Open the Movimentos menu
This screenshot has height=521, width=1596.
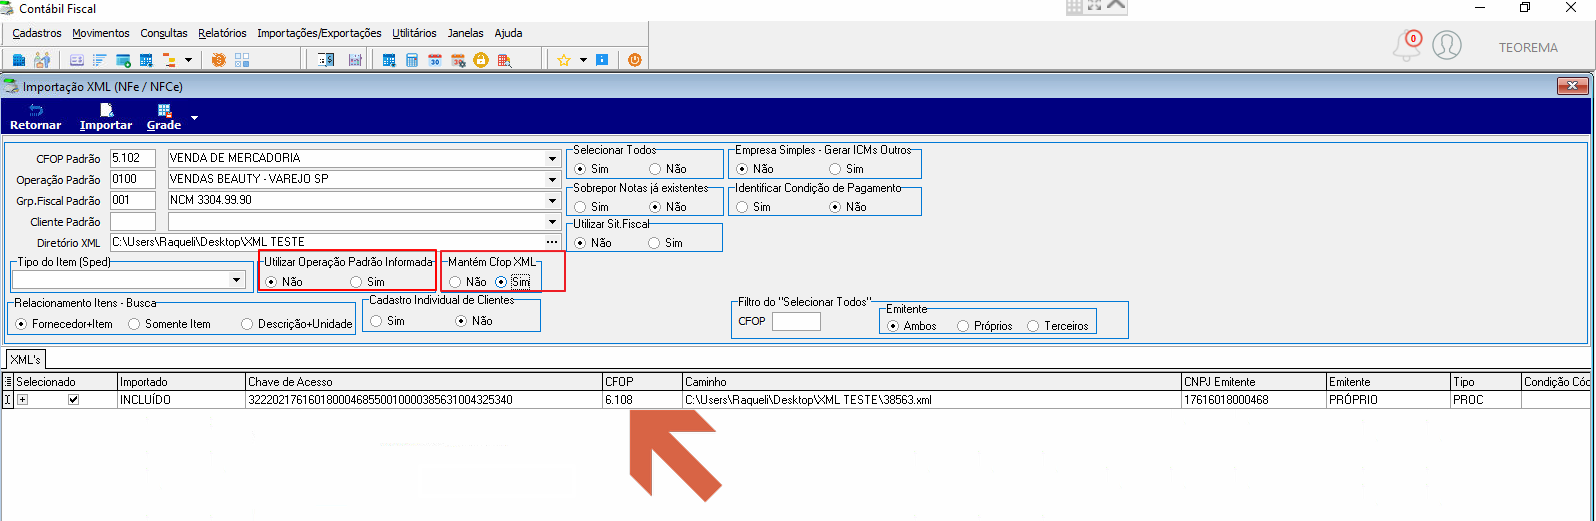click(101, 33)
